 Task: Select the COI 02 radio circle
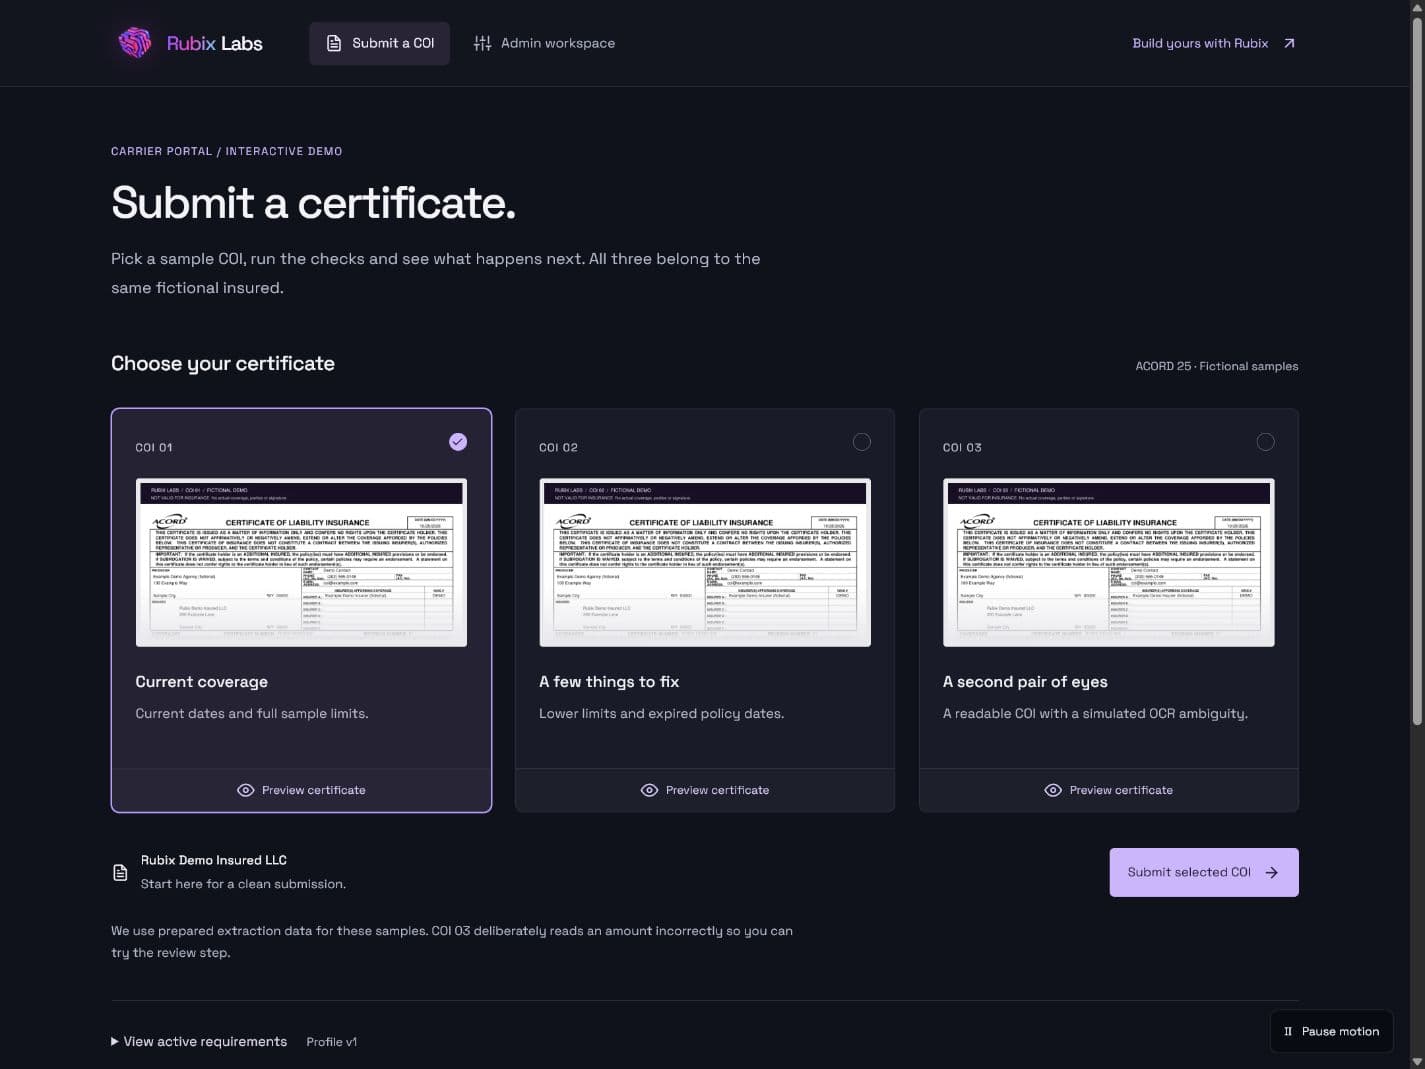click(862, 442)
